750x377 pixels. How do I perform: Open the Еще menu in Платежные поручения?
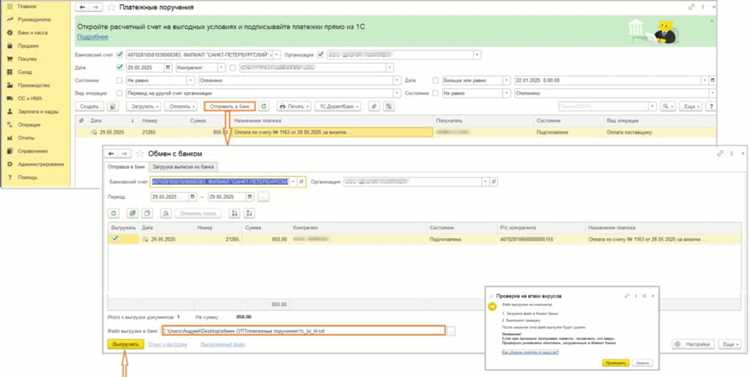[692, 106]
